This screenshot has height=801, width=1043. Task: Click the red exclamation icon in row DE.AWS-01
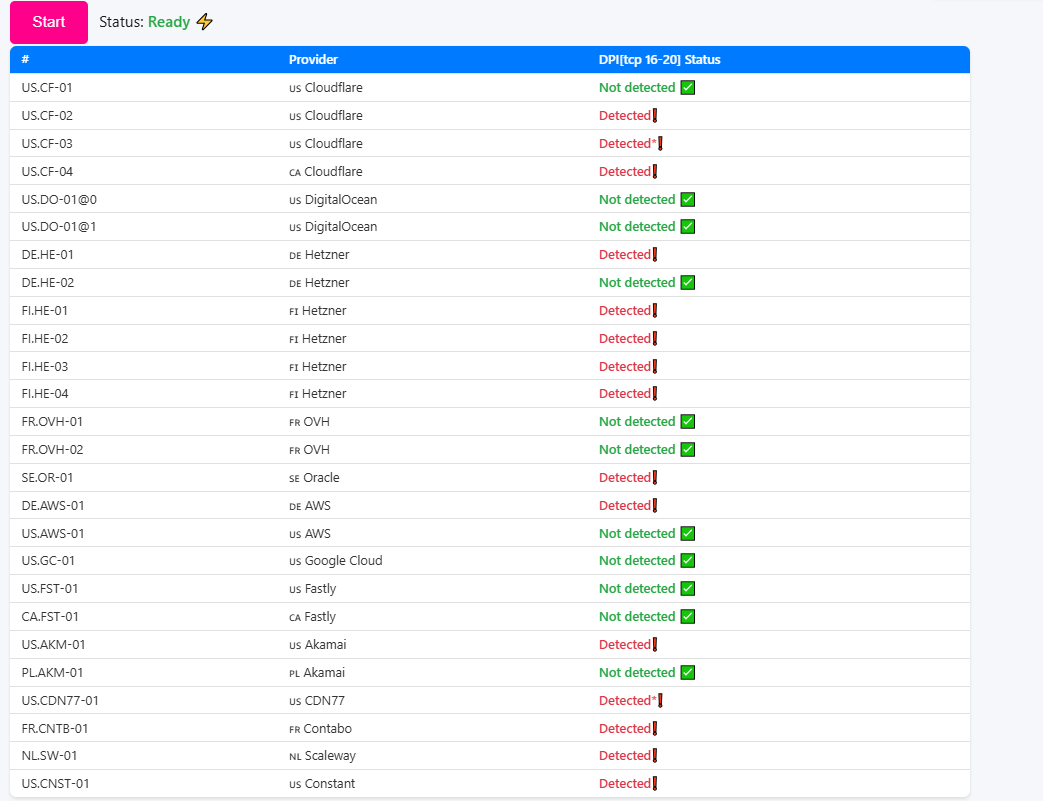tap(655, 506)
